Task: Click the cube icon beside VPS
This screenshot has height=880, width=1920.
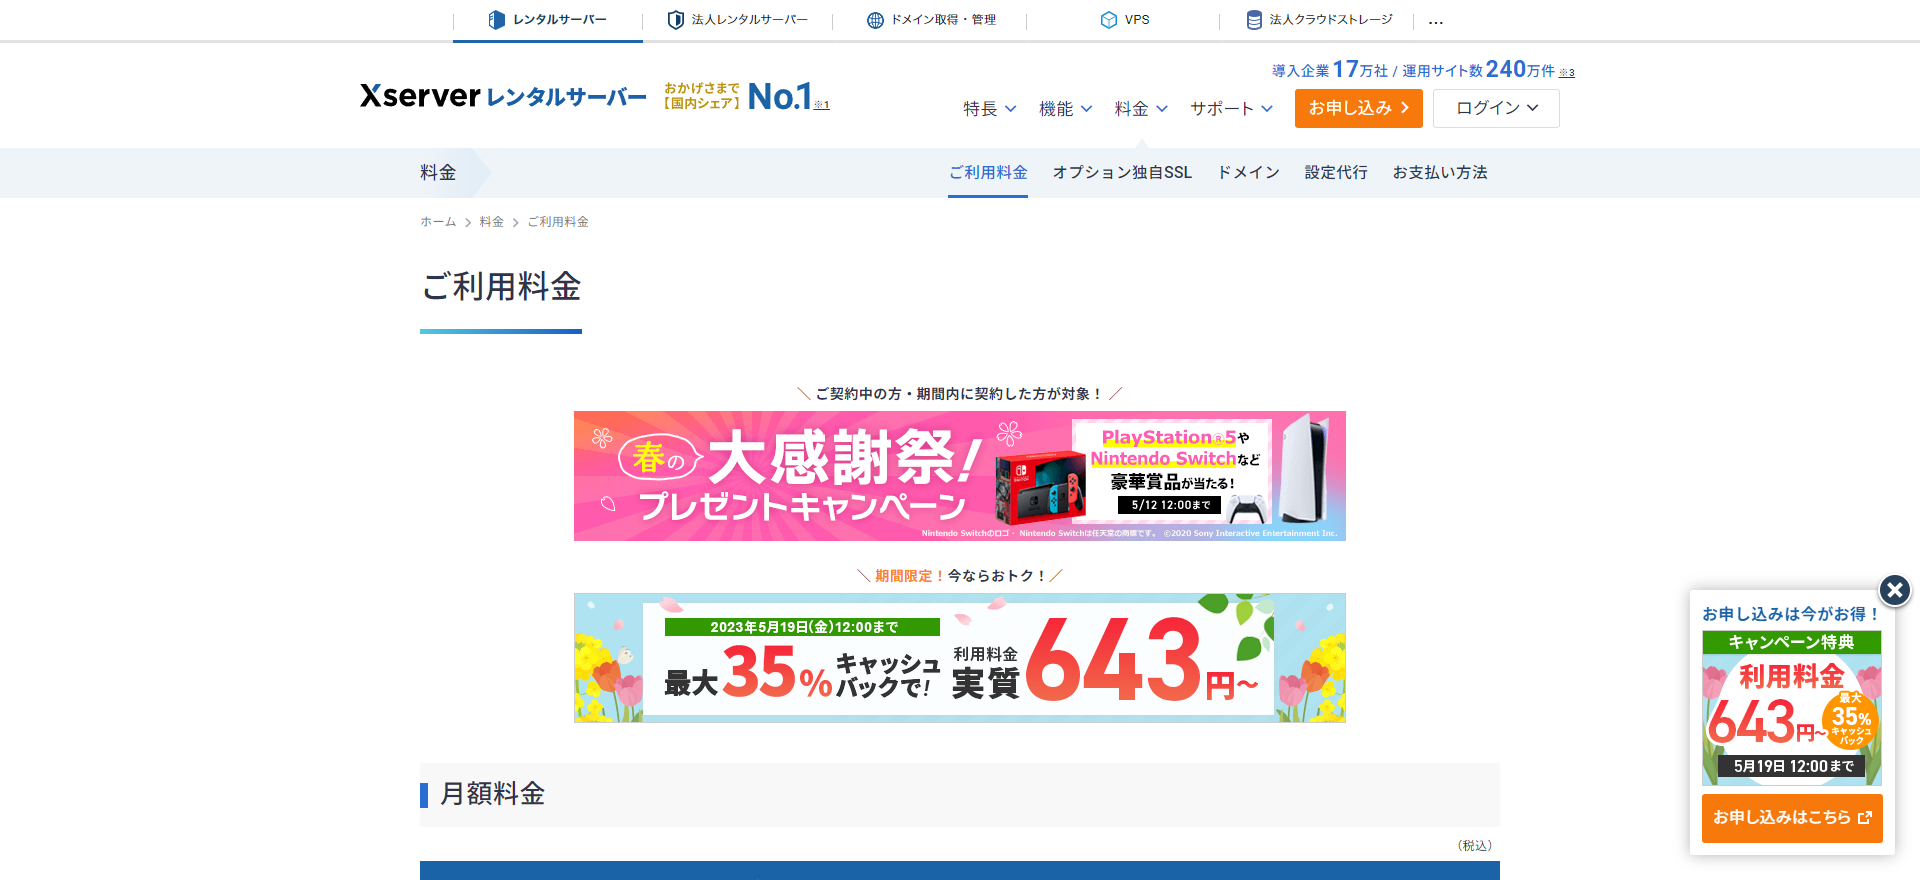Action: point(1108,20)
